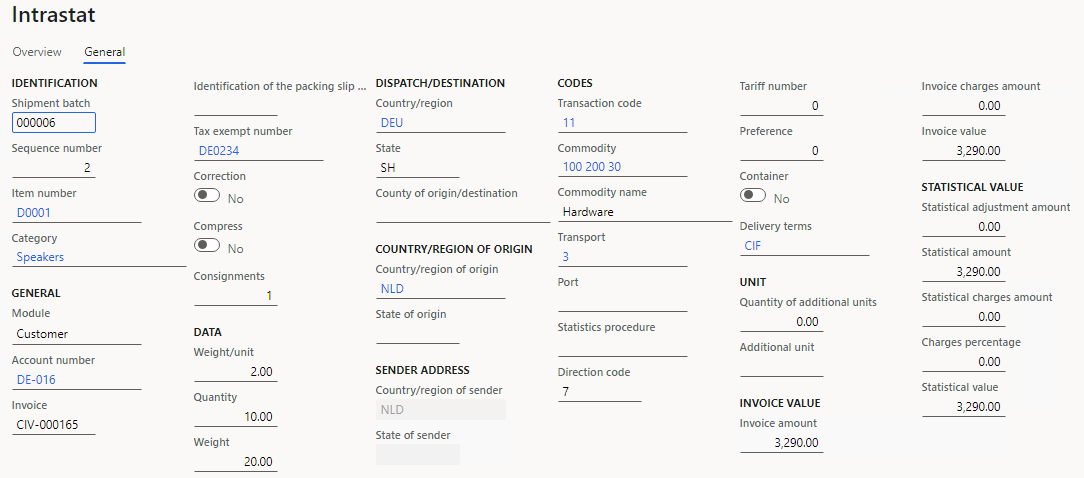
Task: Click the Tariff number field
Action: coord(781,106)
